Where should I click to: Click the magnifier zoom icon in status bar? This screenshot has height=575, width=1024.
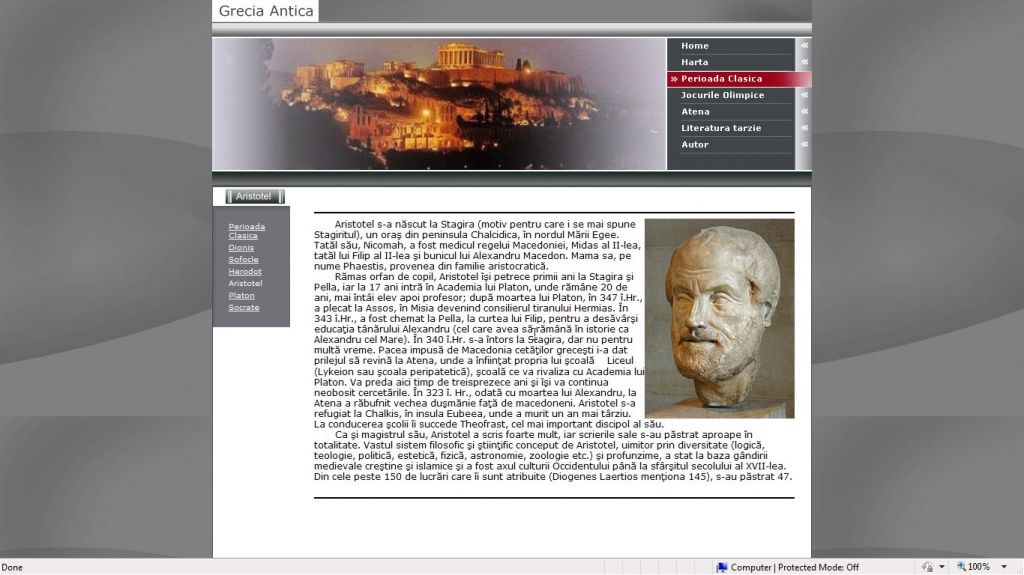(962, 567)
